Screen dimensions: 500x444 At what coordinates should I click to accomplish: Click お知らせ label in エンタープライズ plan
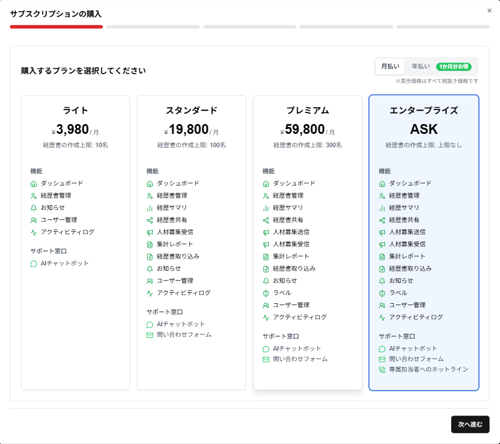point(401,281)
